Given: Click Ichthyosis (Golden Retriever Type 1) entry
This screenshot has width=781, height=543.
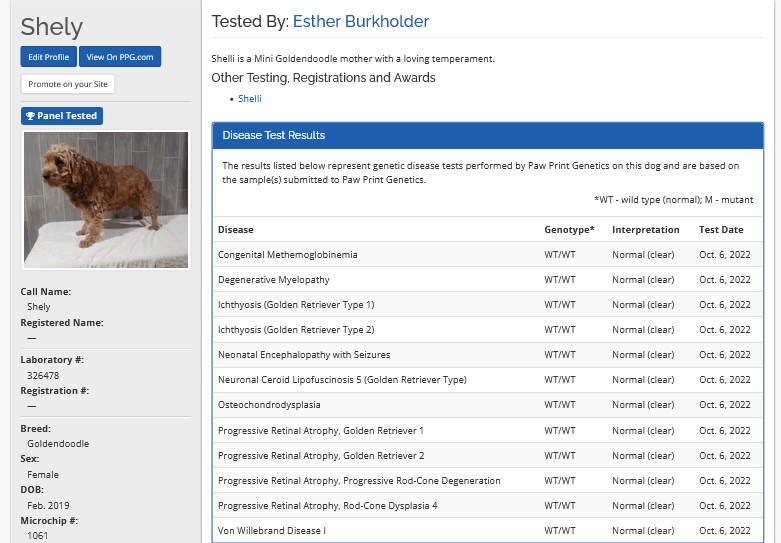Looking at the screenshot, I should click(x=296, y=305).
